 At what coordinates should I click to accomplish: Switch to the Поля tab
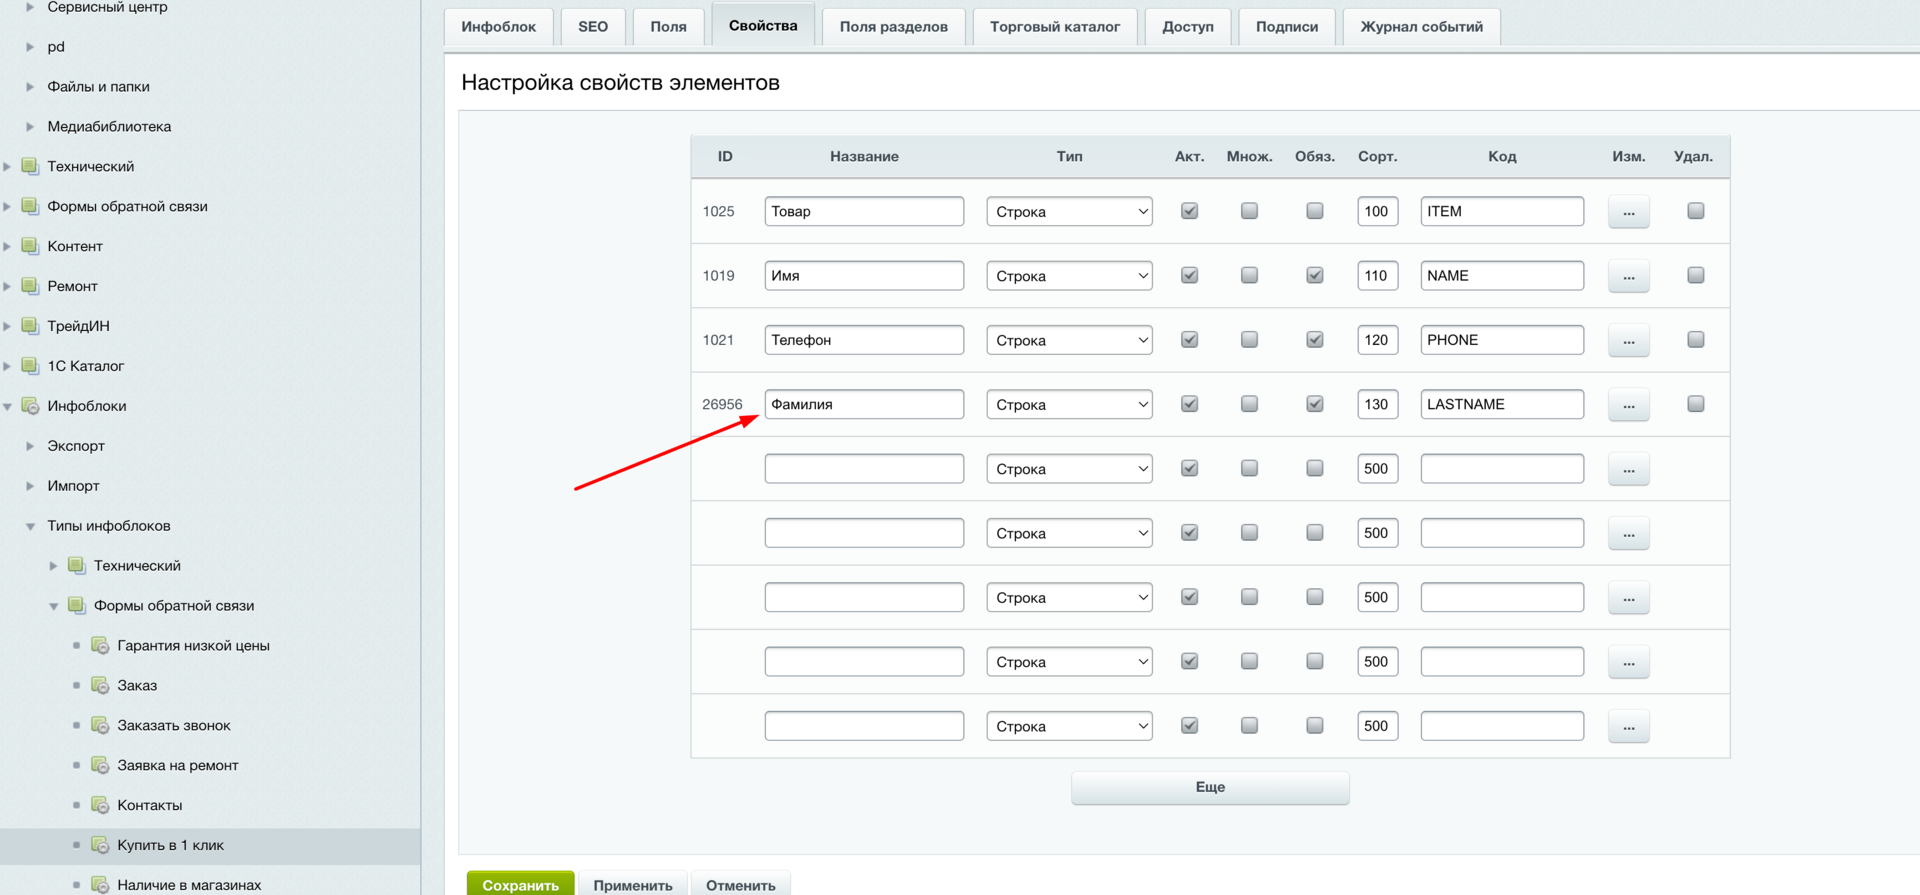coord(668,27)
